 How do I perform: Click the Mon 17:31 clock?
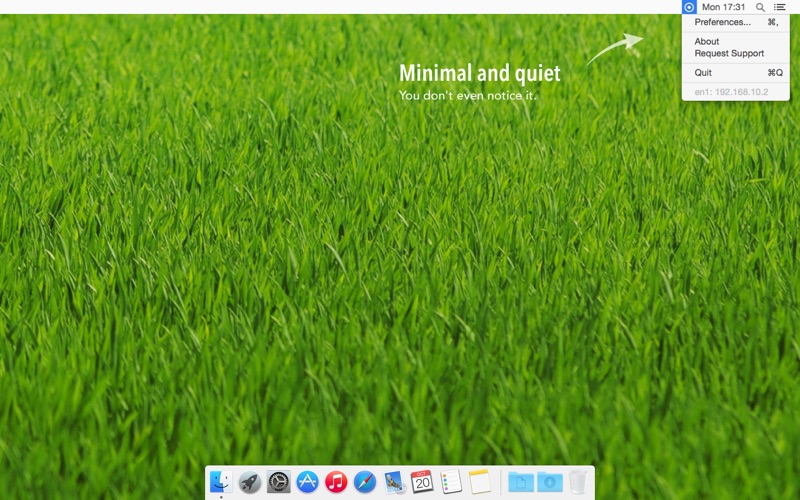(x=723, y=7)
